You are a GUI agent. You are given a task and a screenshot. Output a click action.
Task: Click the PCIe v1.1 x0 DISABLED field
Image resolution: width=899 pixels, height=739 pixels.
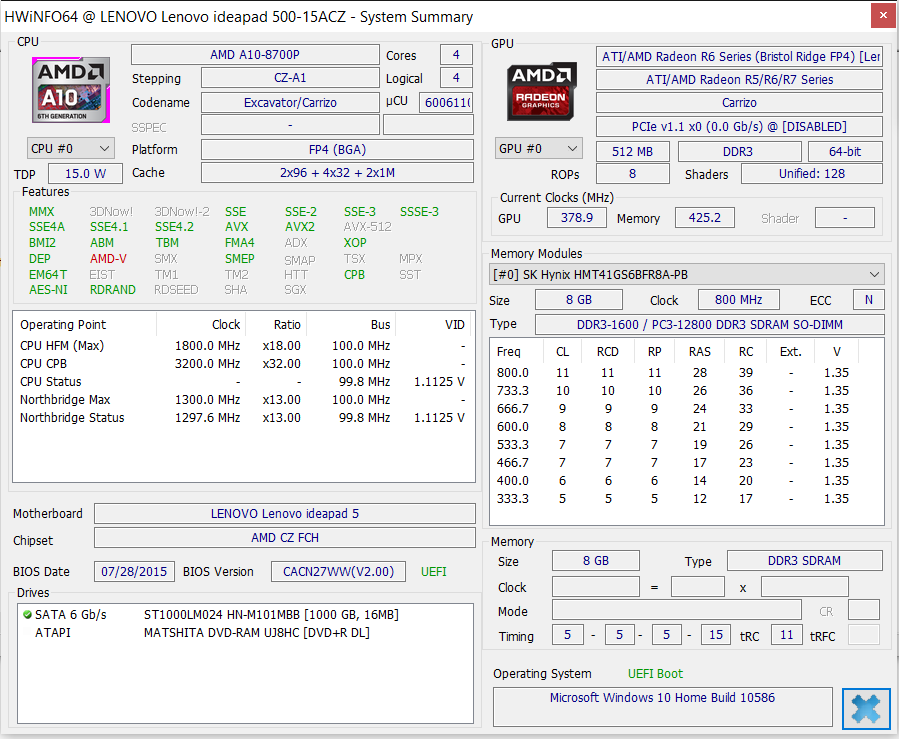click(739, 127)
